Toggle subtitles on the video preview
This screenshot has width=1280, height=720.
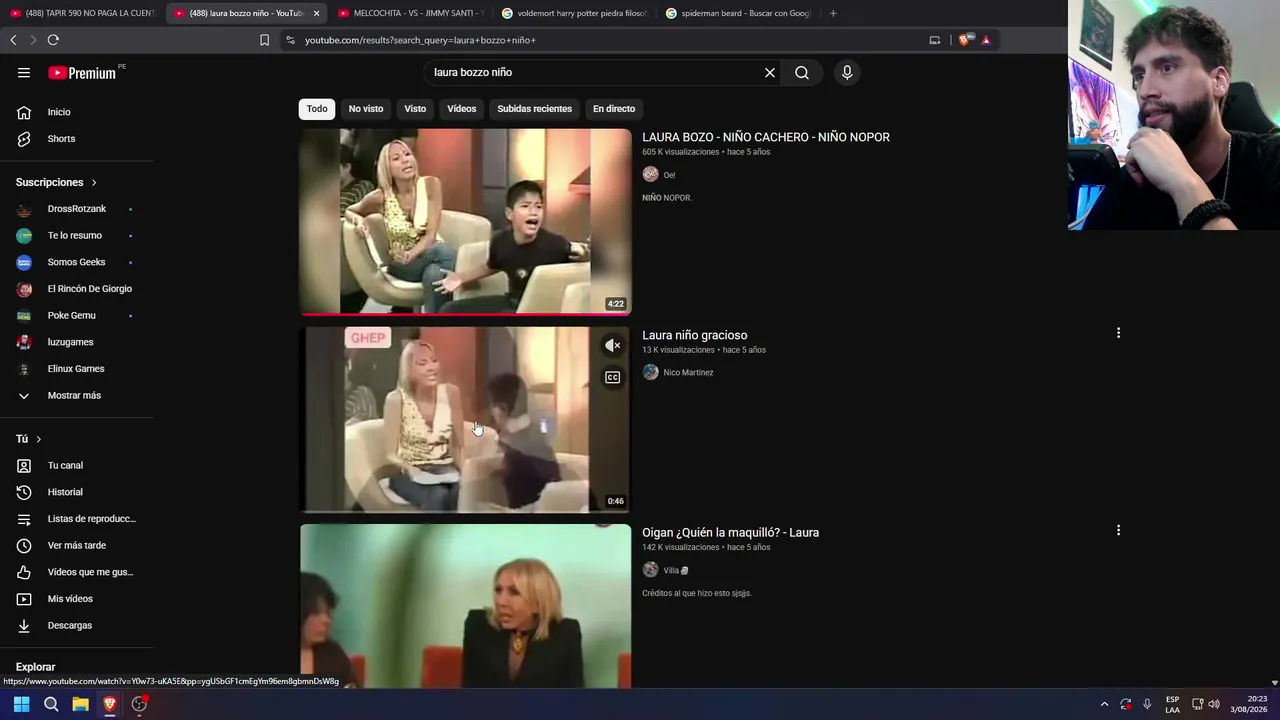pyautogui.click(x=613, y=377)
